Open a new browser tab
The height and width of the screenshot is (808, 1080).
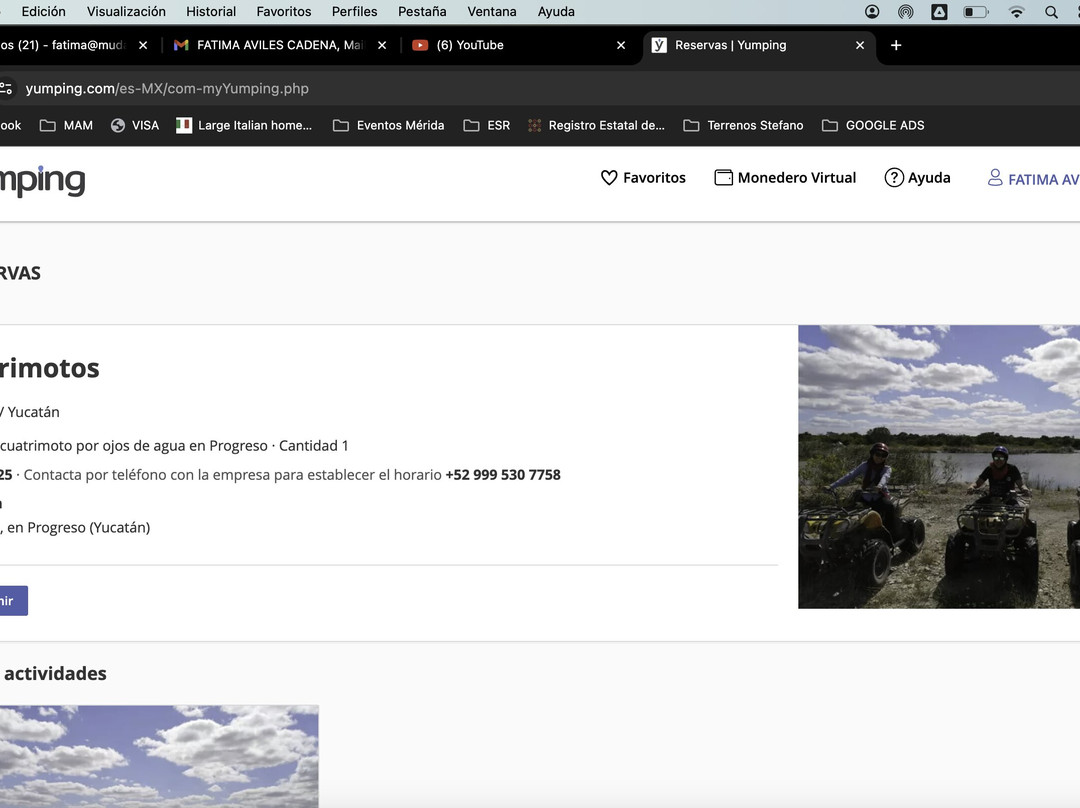coord(896,45)
